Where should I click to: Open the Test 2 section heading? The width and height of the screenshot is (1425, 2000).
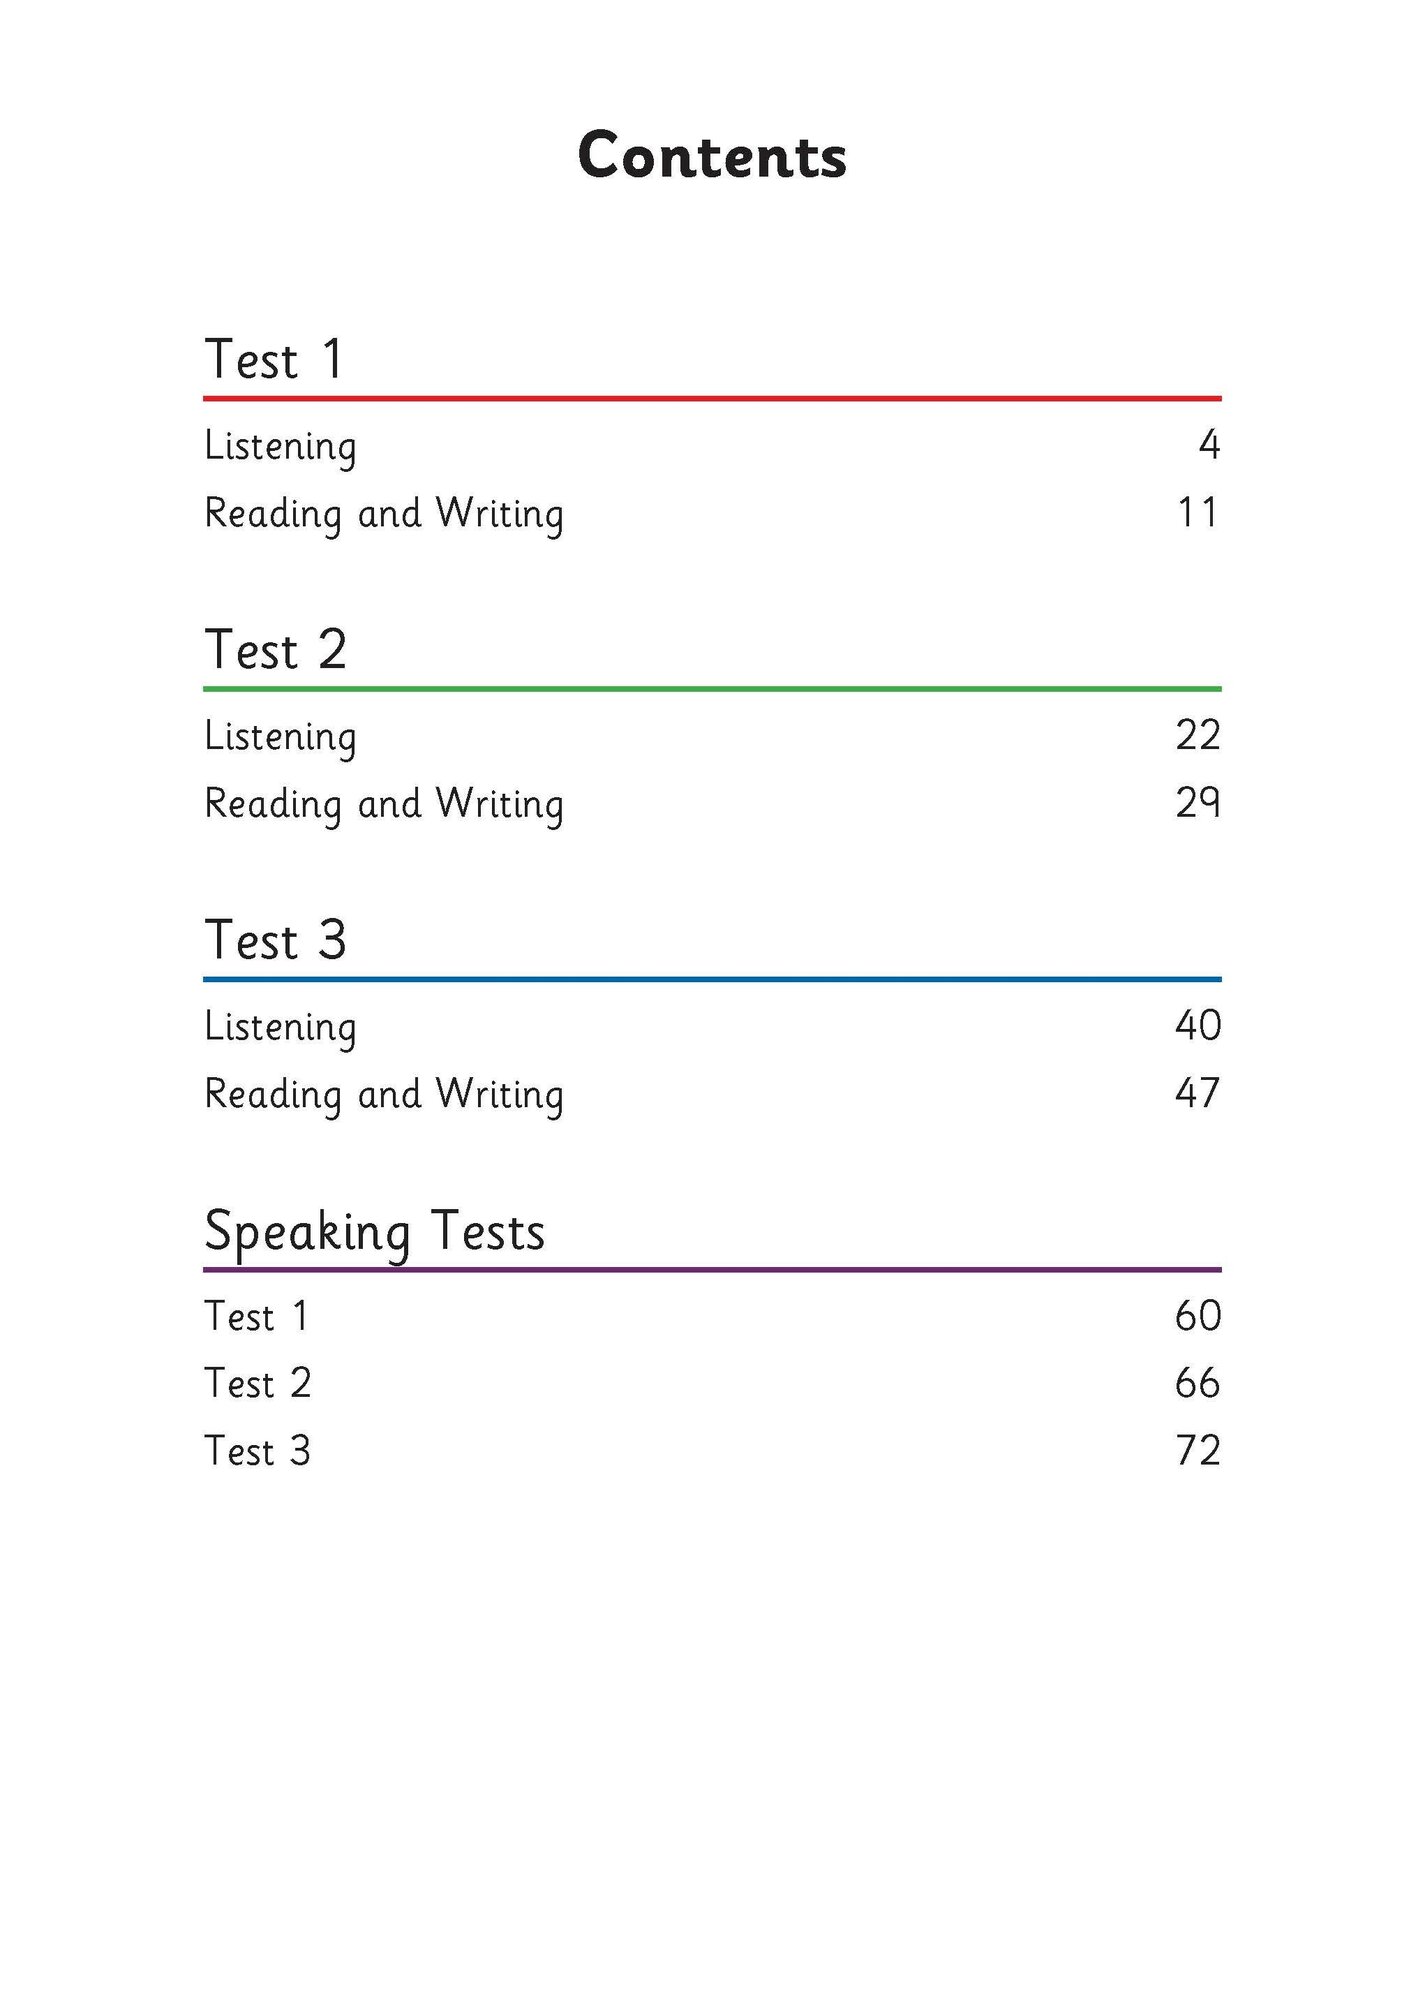tap(275, 650)
